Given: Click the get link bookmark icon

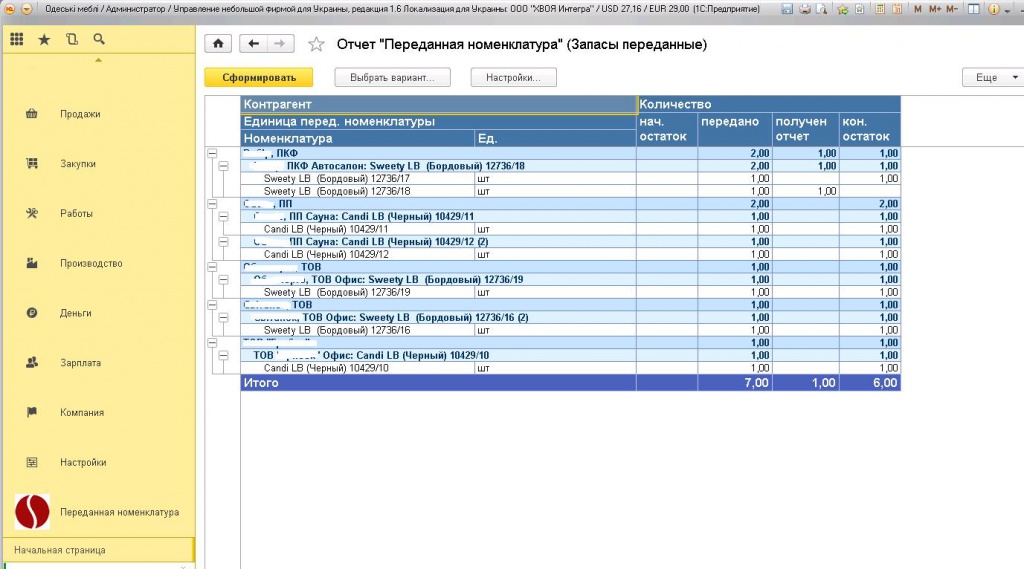Looking at the screenshot, I should click(859, 9).
